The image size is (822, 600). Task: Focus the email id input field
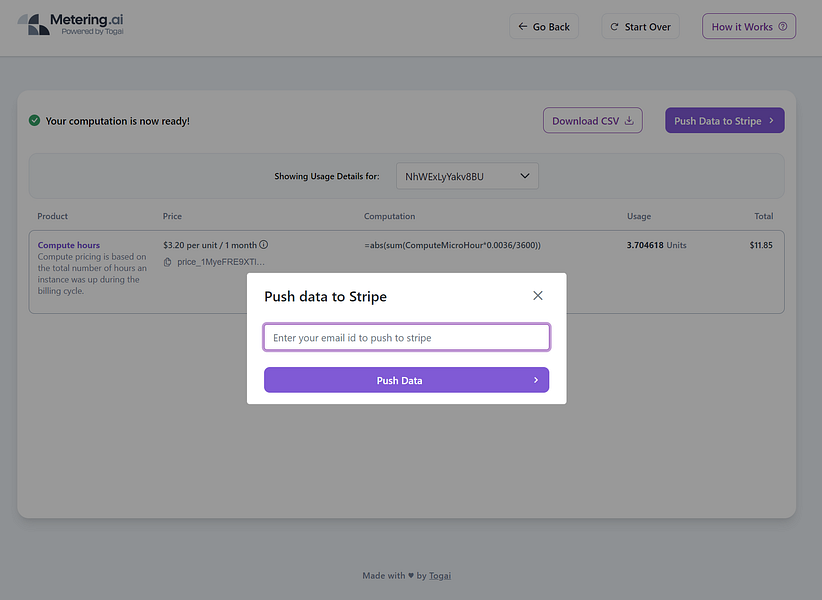point(406,338)
